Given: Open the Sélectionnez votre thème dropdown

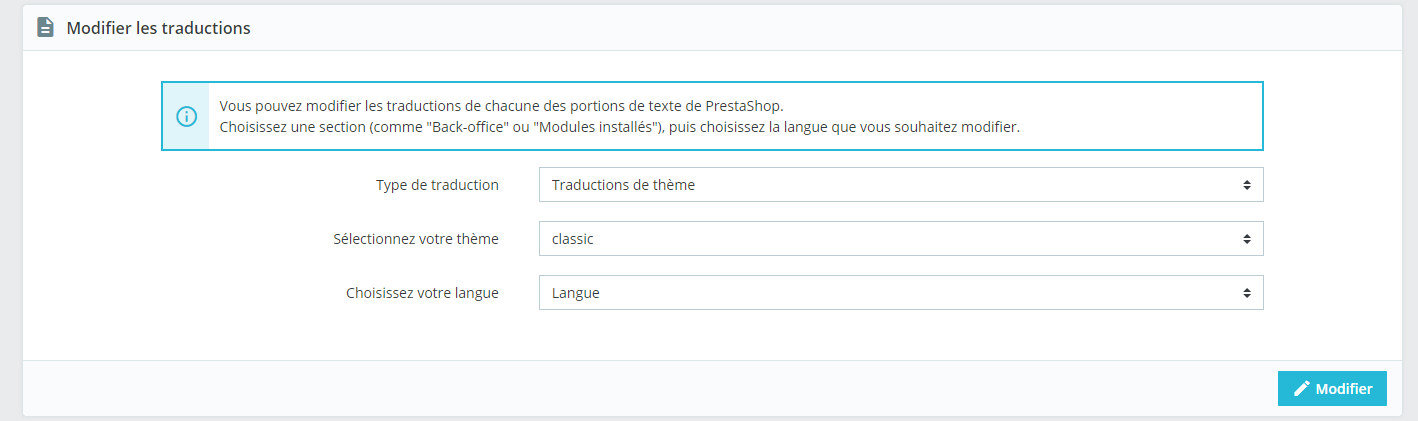Looking at the screenshot, I should (x=901, y=239).
